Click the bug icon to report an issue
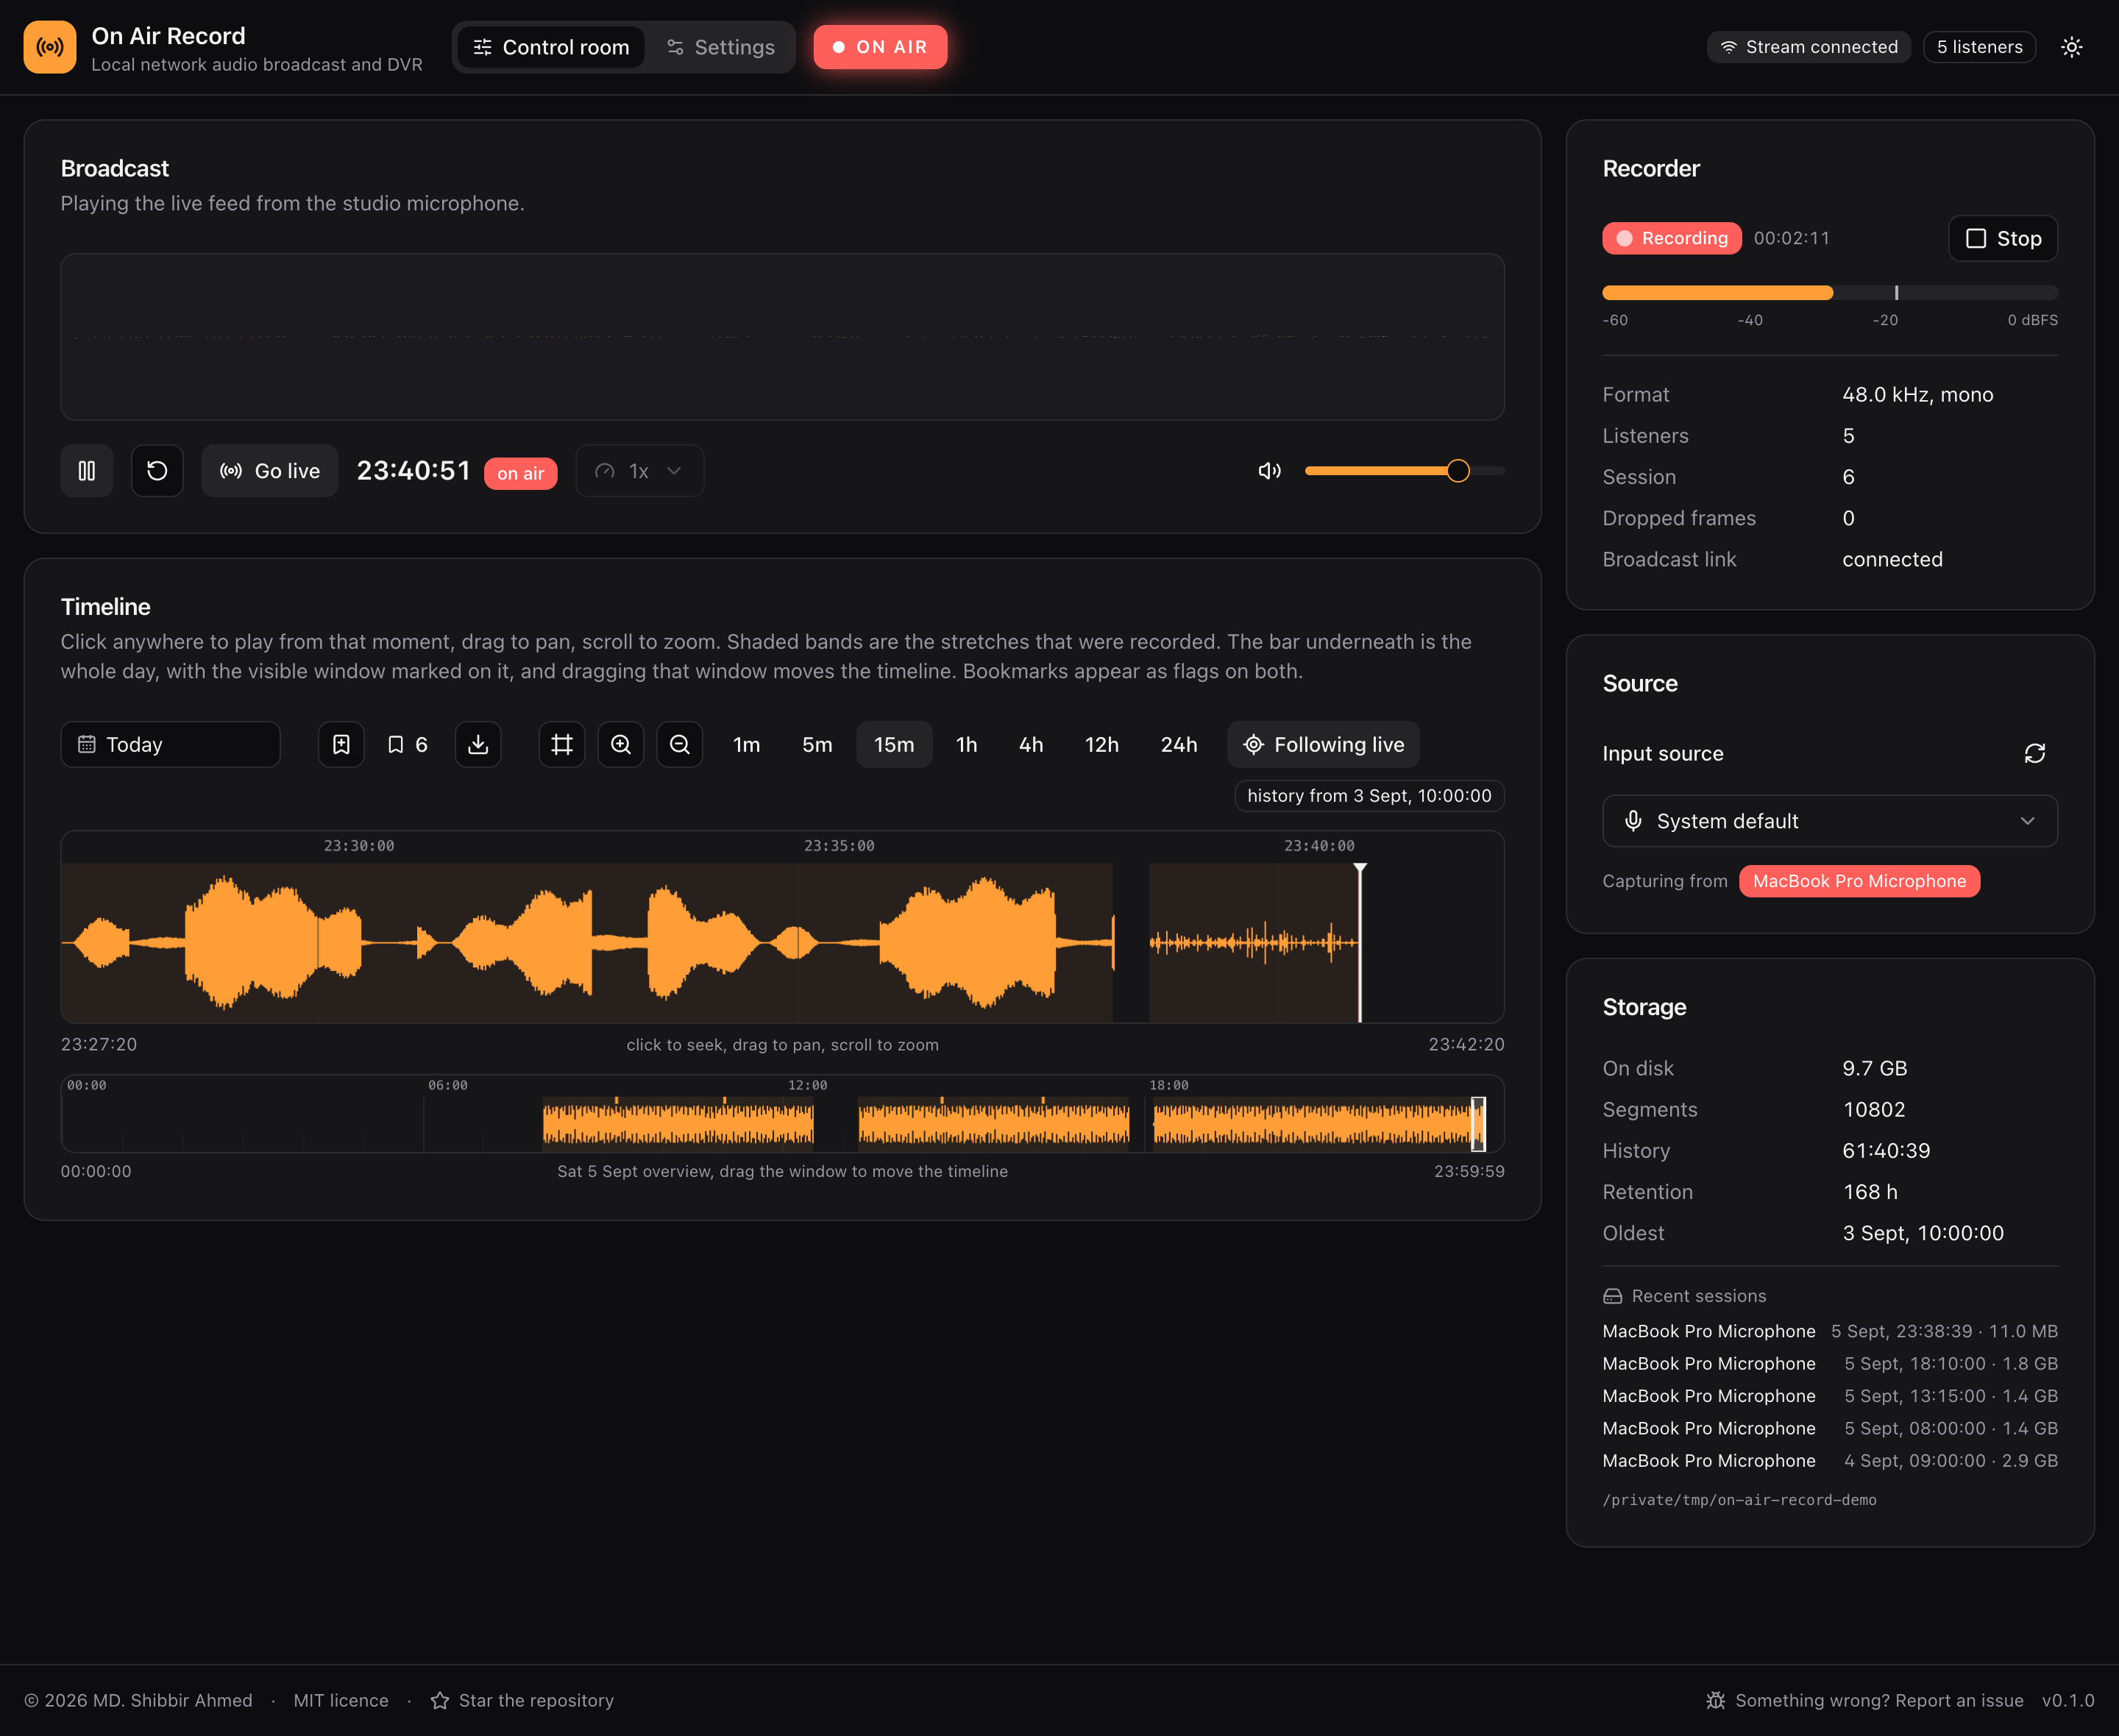2119x1736 pixels. (x=1716, y=1700)
